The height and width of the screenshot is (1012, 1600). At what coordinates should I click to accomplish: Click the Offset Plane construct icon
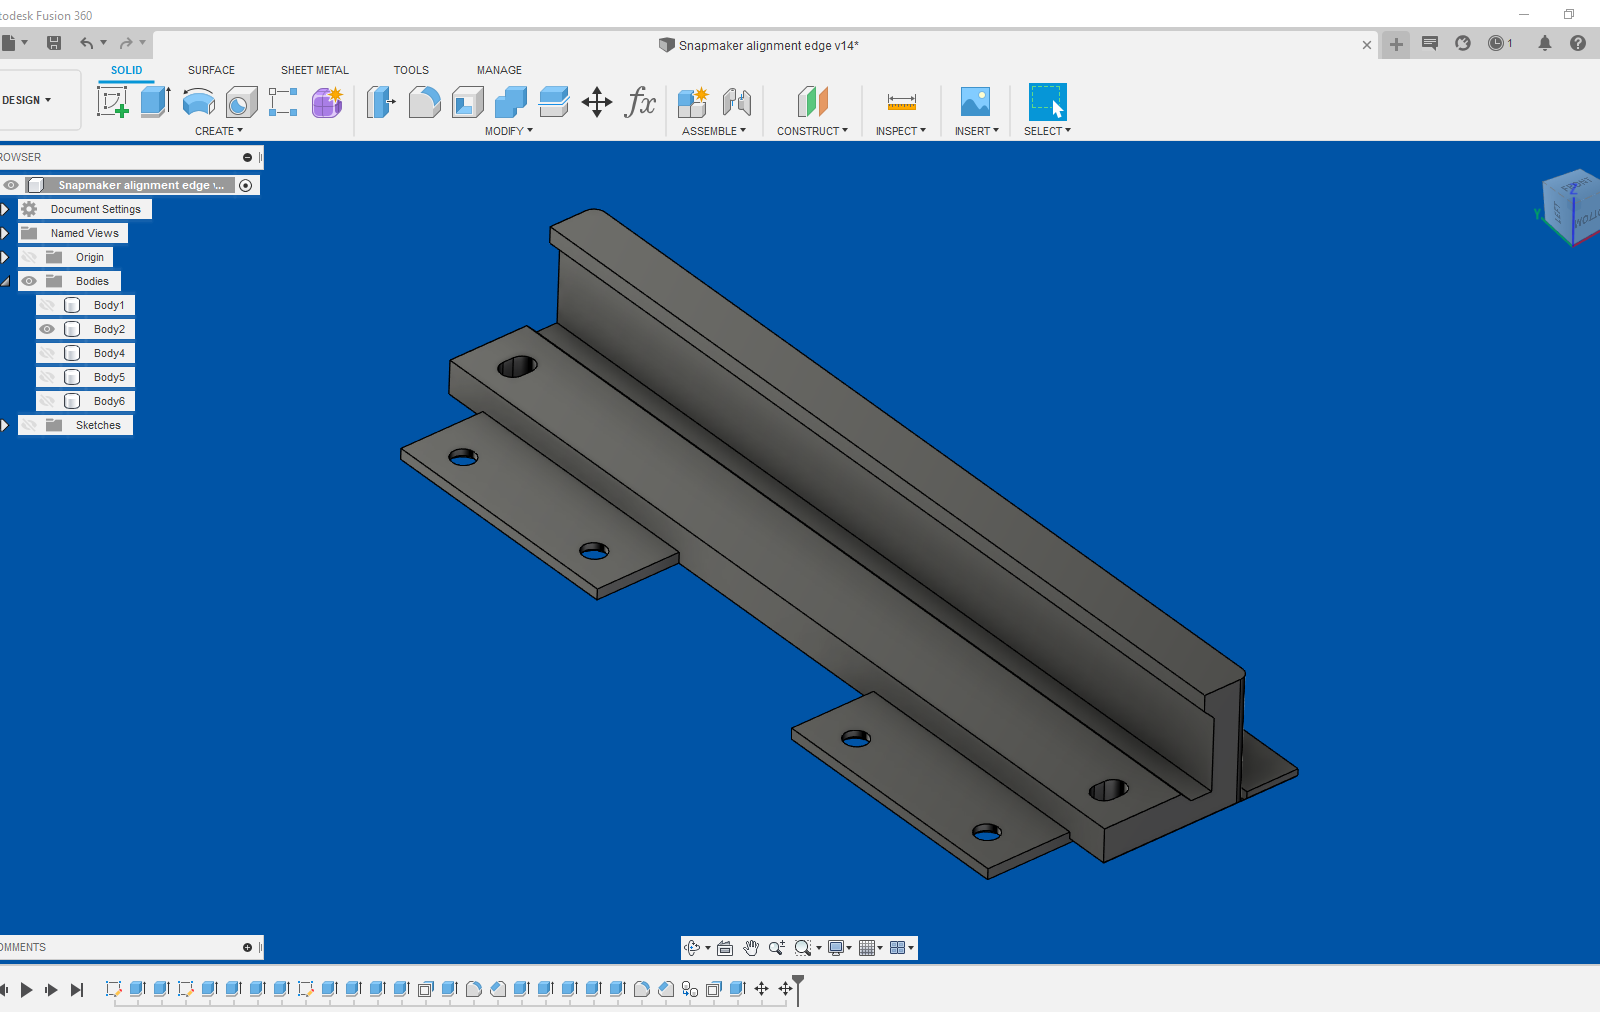click(813, 101)
